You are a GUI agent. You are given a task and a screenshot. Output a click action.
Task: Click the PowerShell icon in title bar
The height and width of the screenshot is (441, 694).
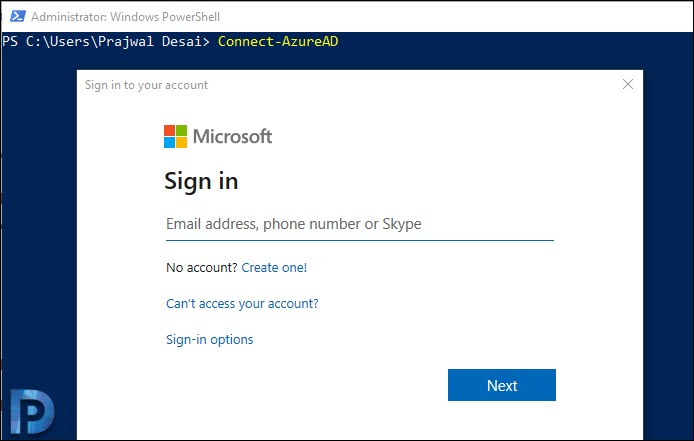coord(18,16)
